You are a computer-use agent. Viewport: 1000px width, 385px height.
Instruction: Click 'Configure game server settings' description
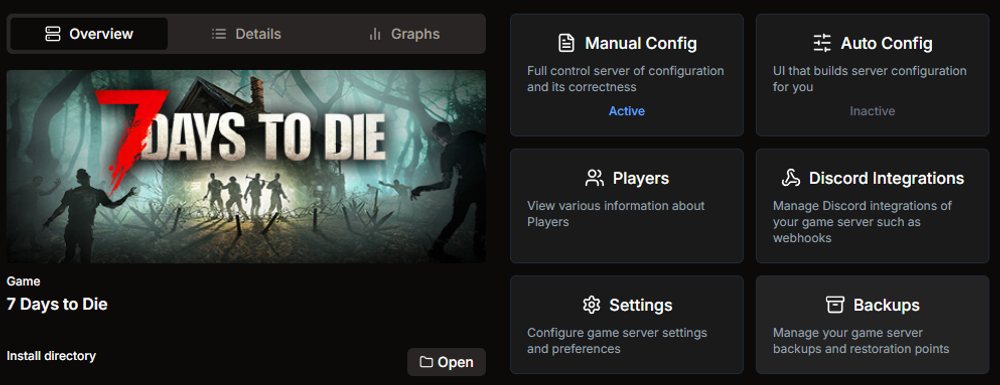tap(617, 341)
